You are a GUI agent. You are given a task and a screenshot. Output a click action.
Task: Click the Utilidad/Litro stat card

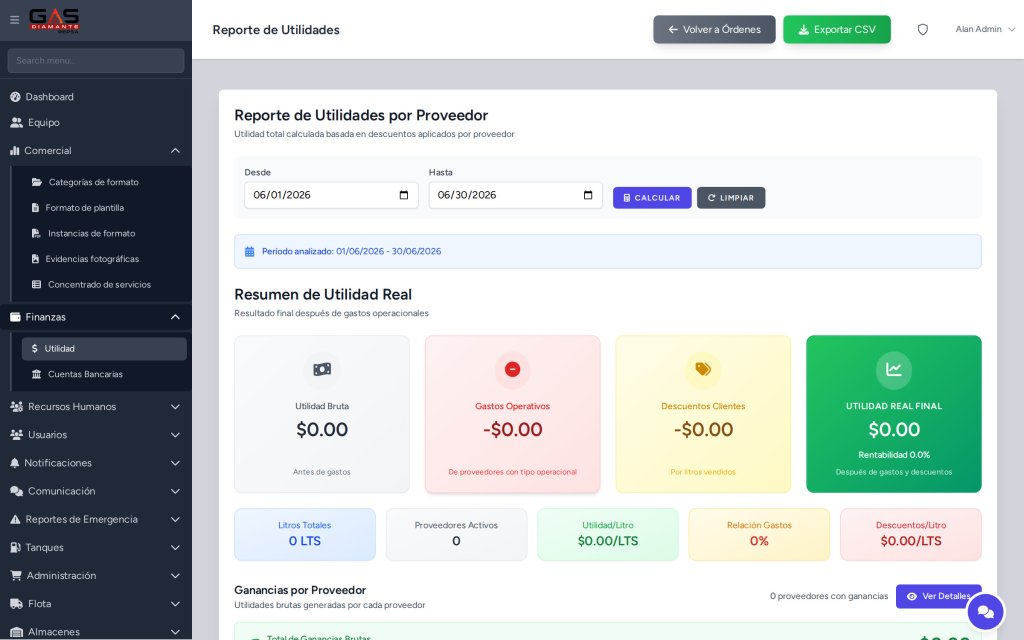click(x=608, y=534)
